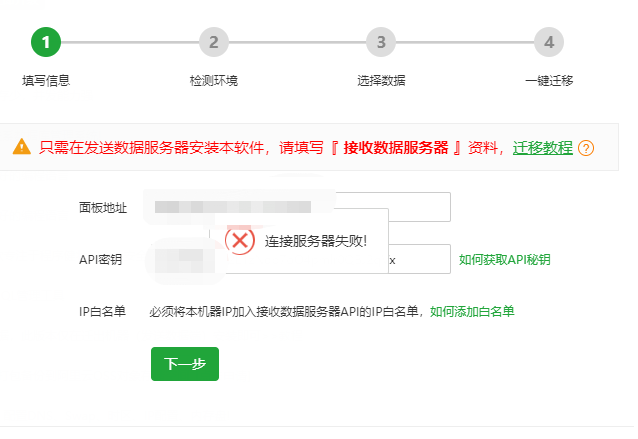Select the 填写信息 step label
The width and height of the screenshot is (638, 439).
pos(46,81)
